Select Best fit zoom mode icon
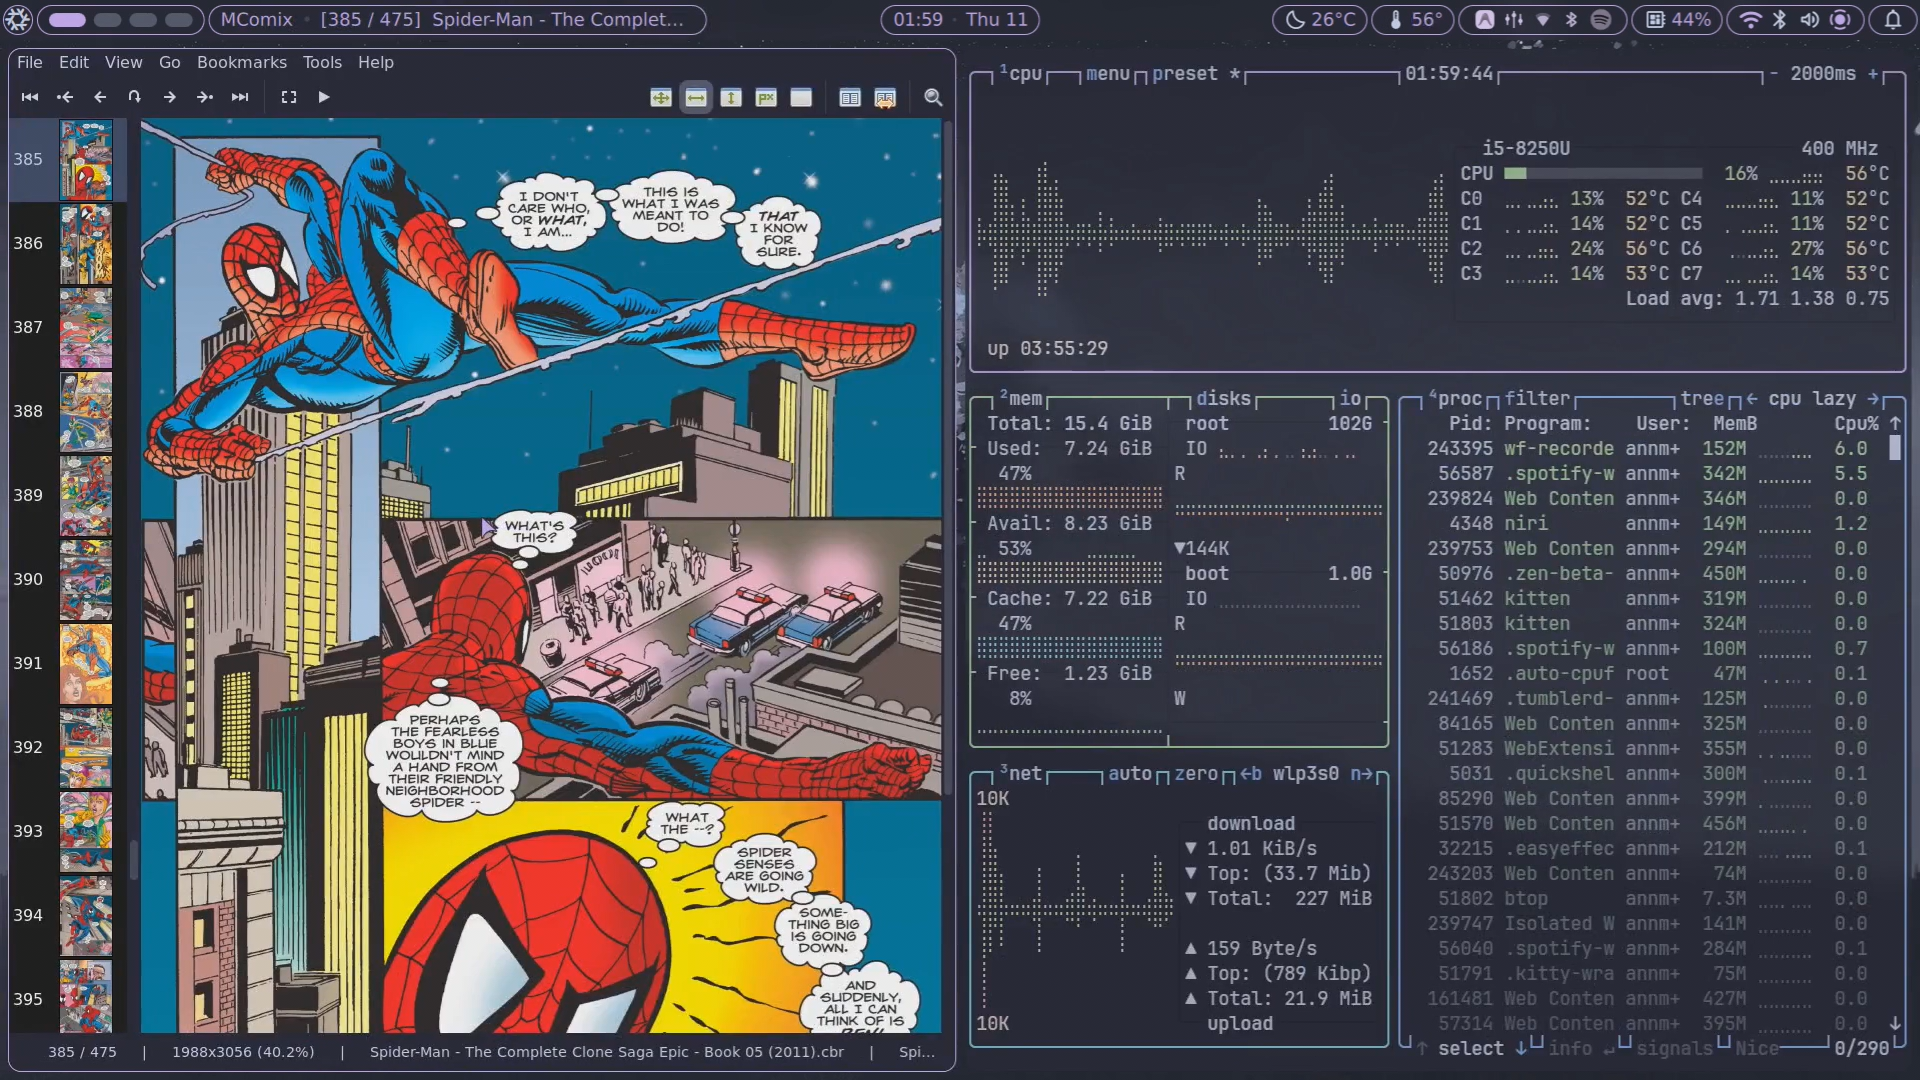Screen dimensions: 1920x1080 661,97
